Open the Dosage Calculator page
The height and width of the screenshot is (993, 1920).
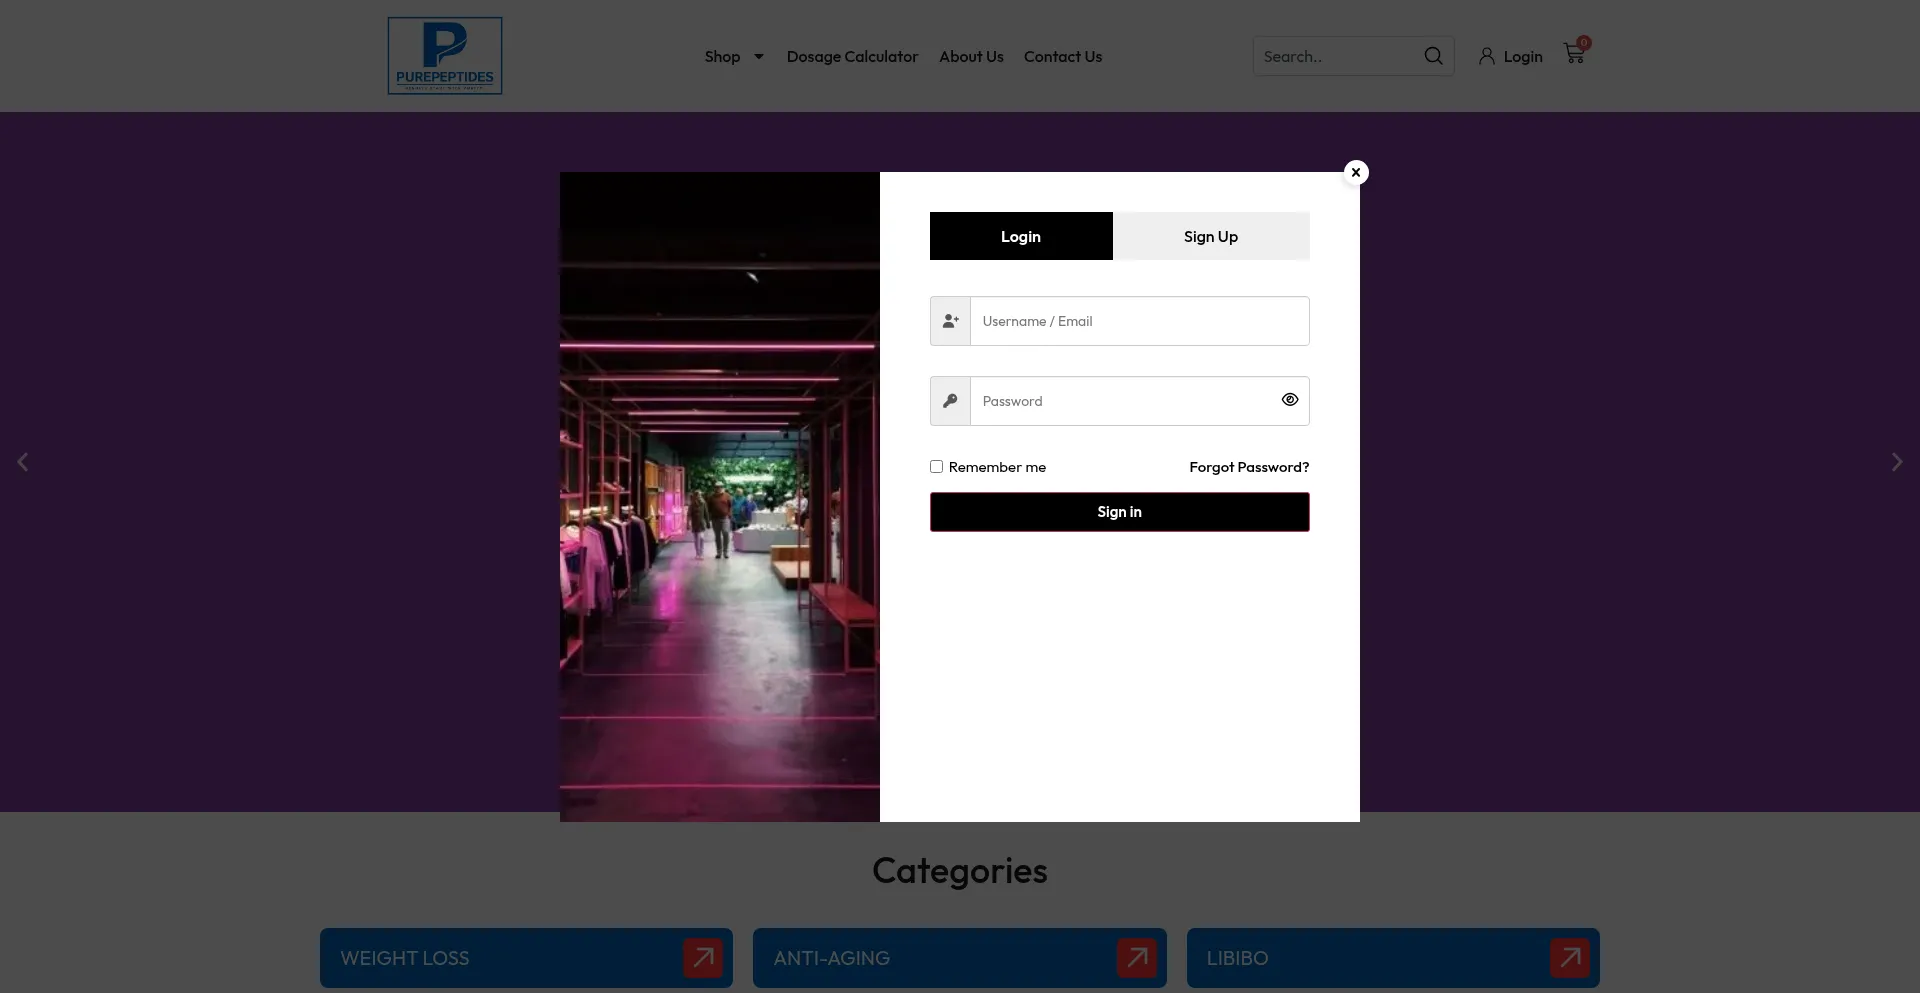pos(852,57)
